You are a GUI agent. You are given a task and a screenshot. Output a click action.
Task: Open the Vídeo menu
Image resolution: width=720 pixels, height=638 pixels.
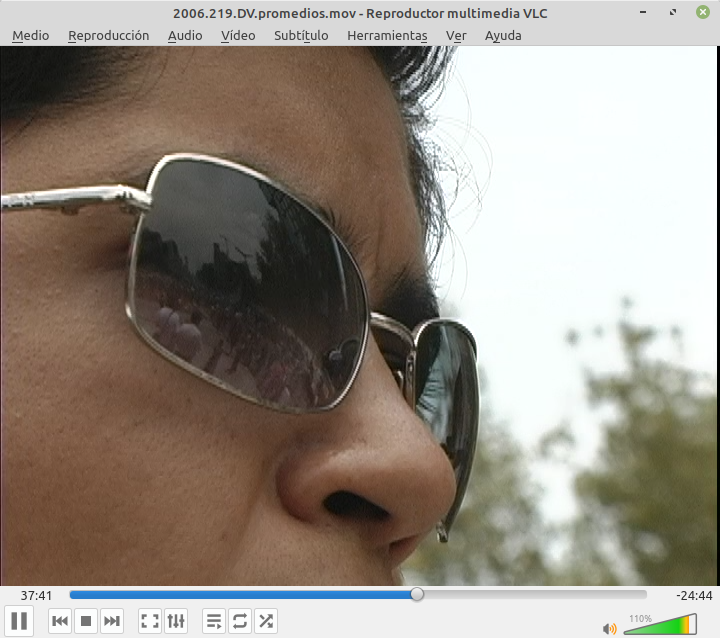(238, 35)
